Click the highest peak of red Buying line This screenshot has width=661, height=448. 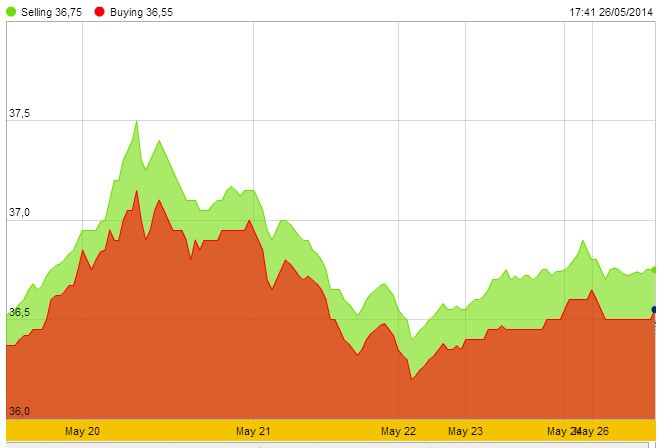pyautogui.click(x=136, y=190)
